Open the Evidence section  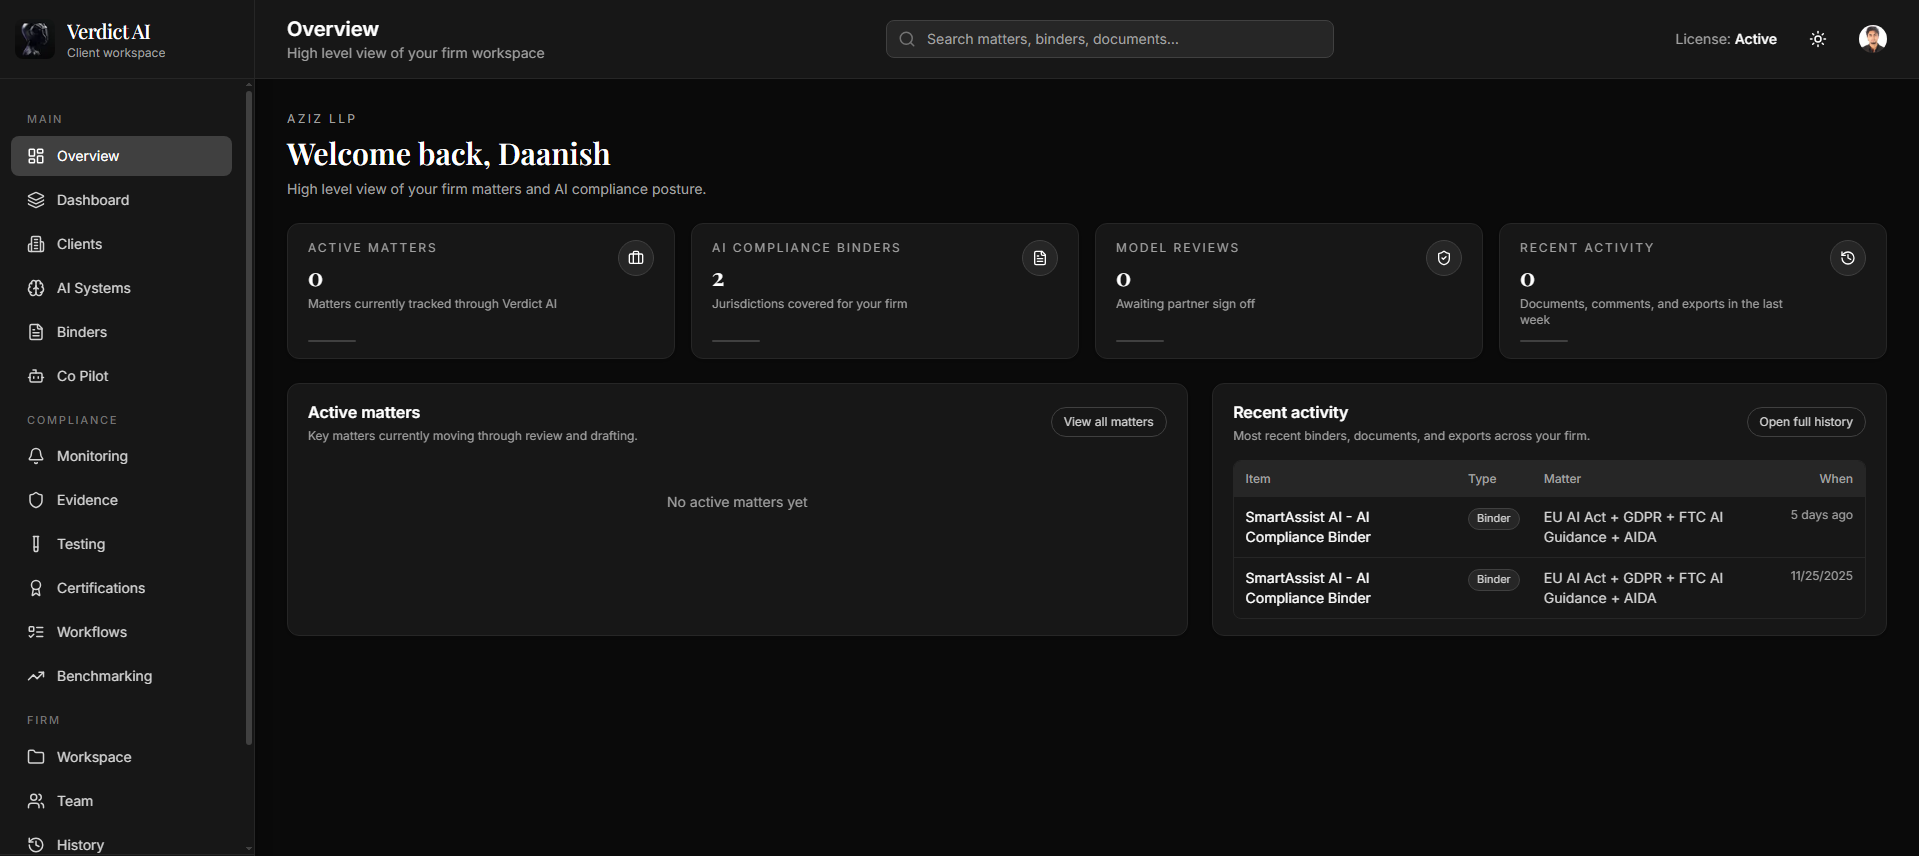click(87, 500)
